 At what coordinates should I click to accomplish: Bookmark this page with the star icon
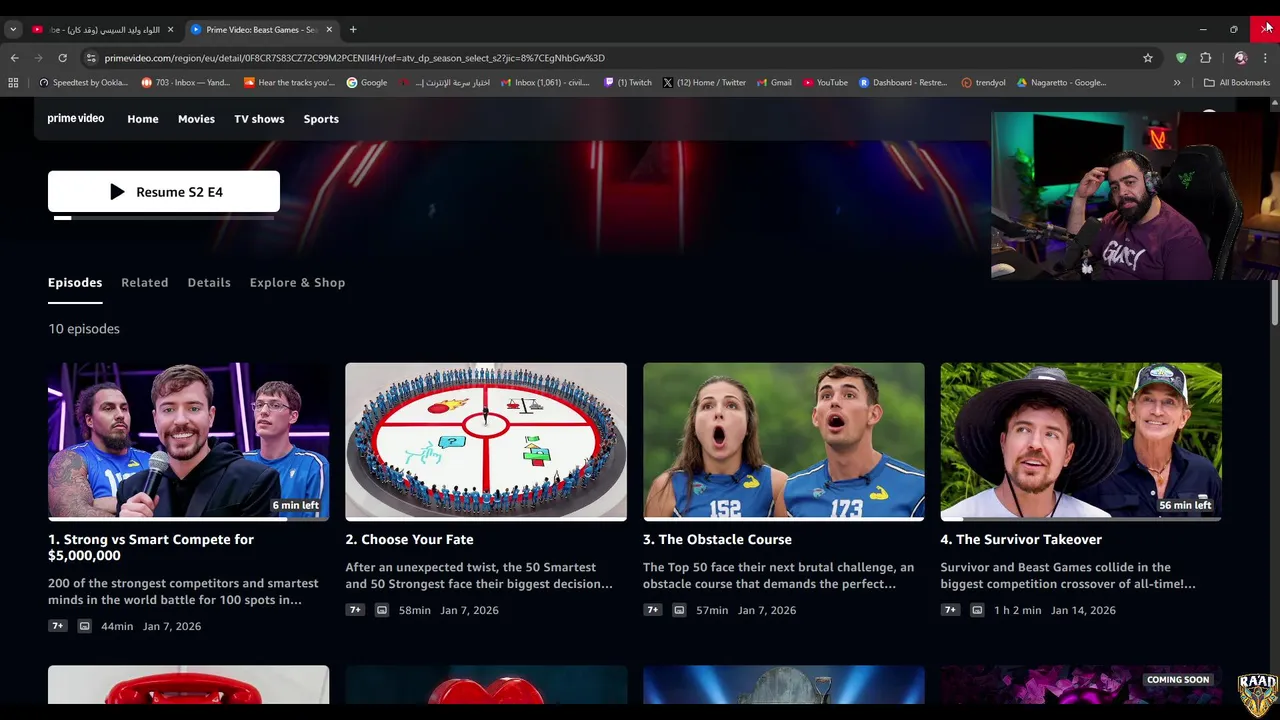[1148, 58]
